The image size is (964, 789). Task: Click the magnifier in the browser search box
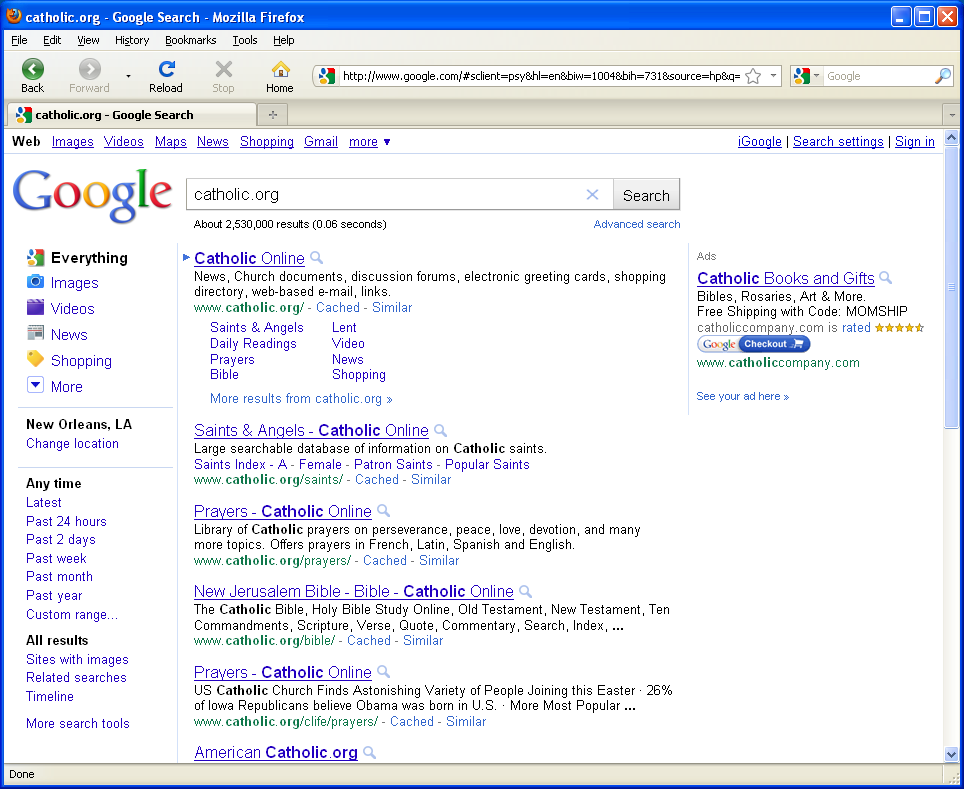pos(942,76)
